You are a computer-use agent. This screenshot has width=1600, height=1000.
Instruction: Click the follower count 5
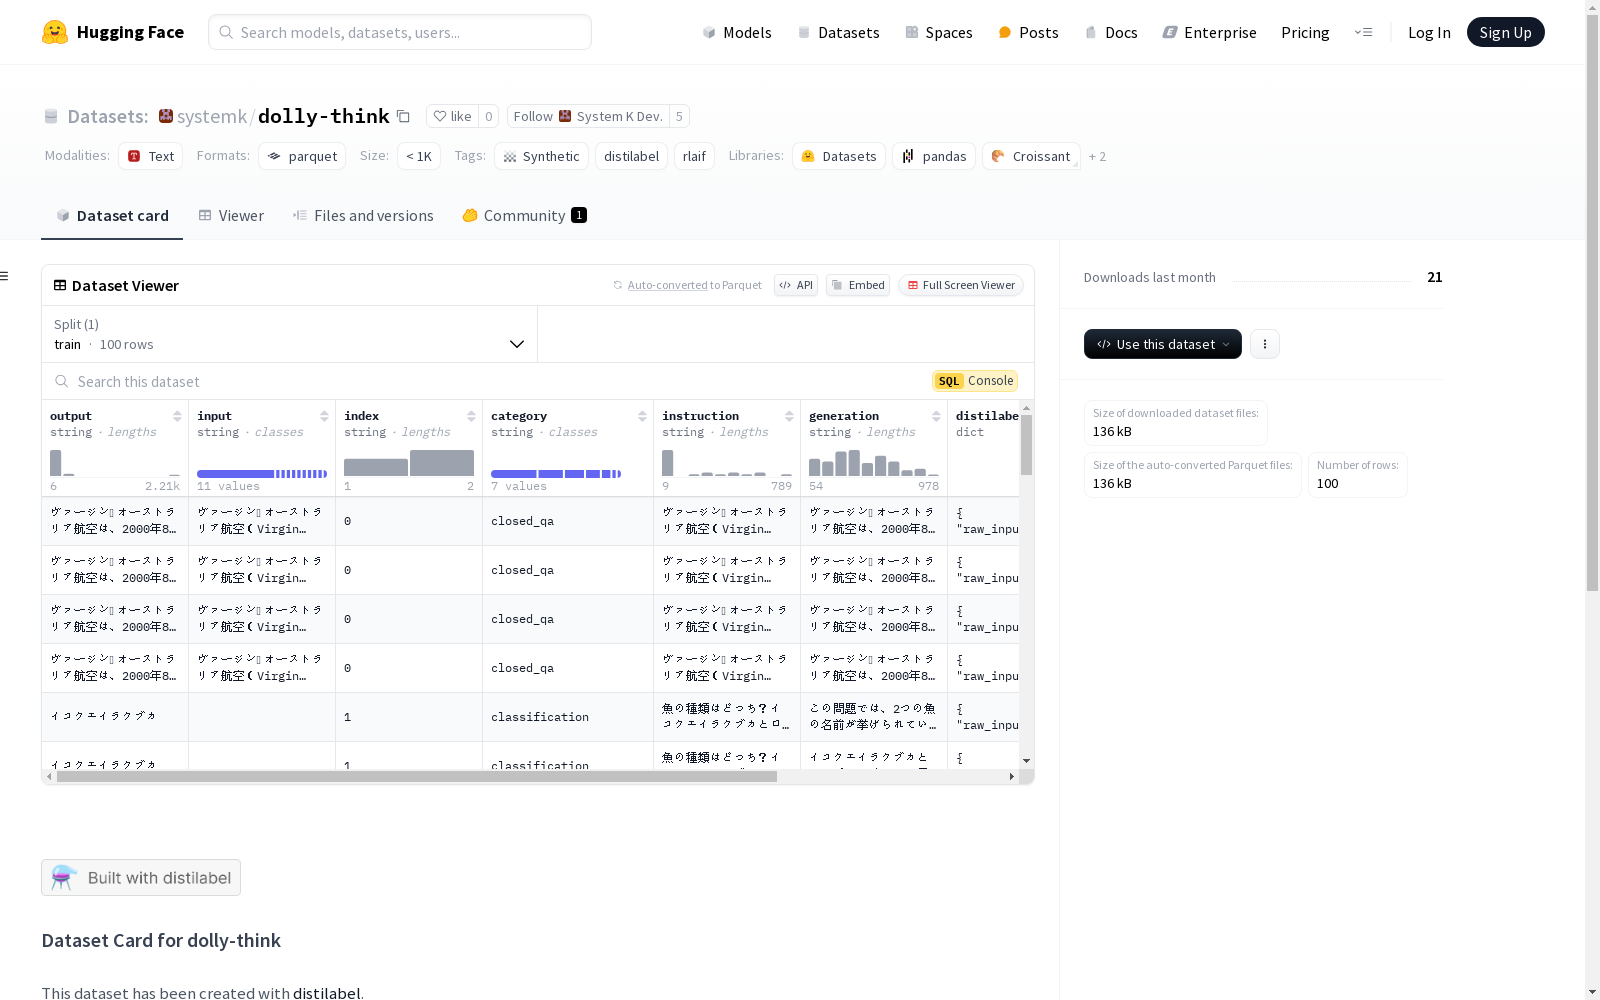tap(679, 116)
